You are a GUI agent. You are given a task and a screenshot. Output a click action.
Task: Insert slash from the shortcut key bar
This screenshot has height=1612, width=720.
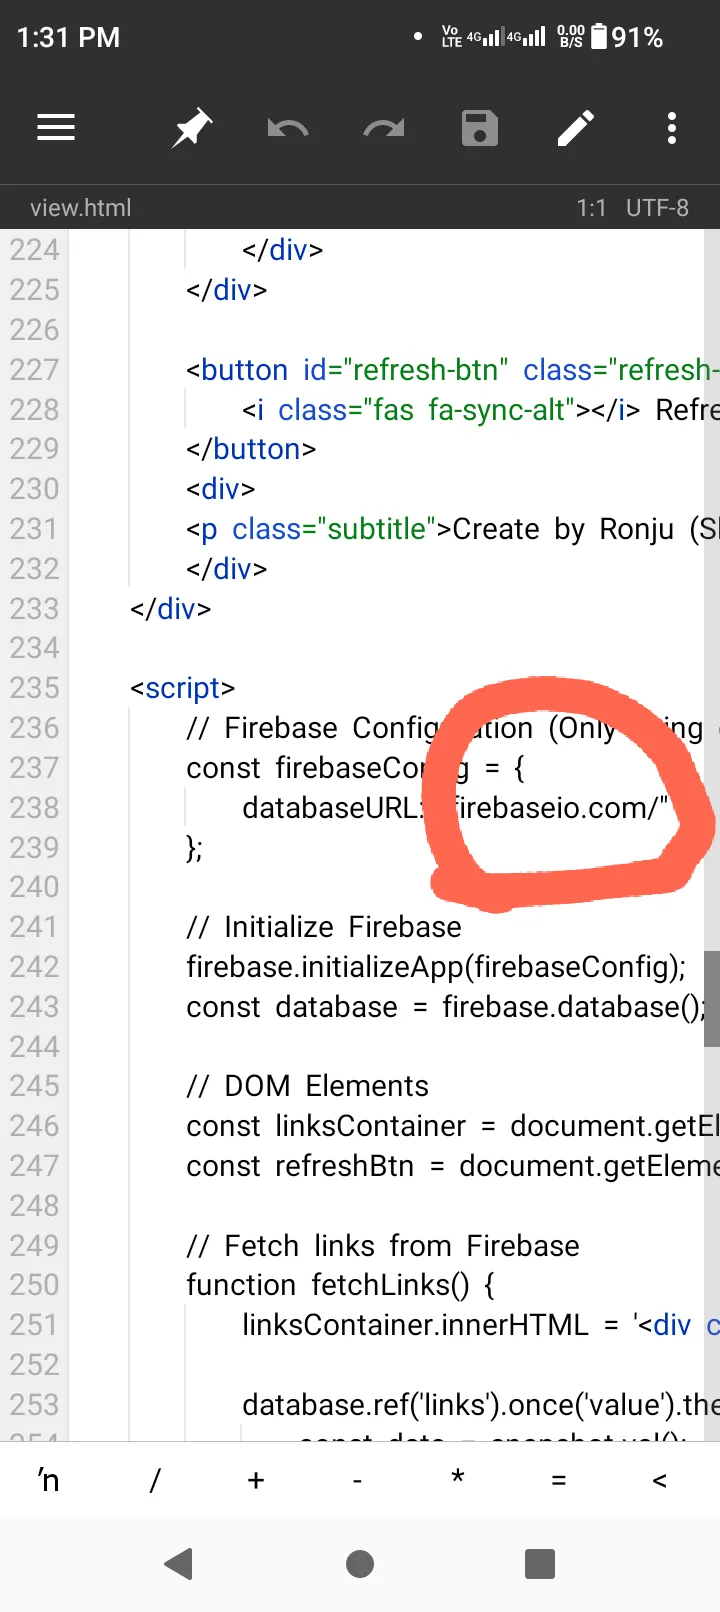coord(155,1480)
